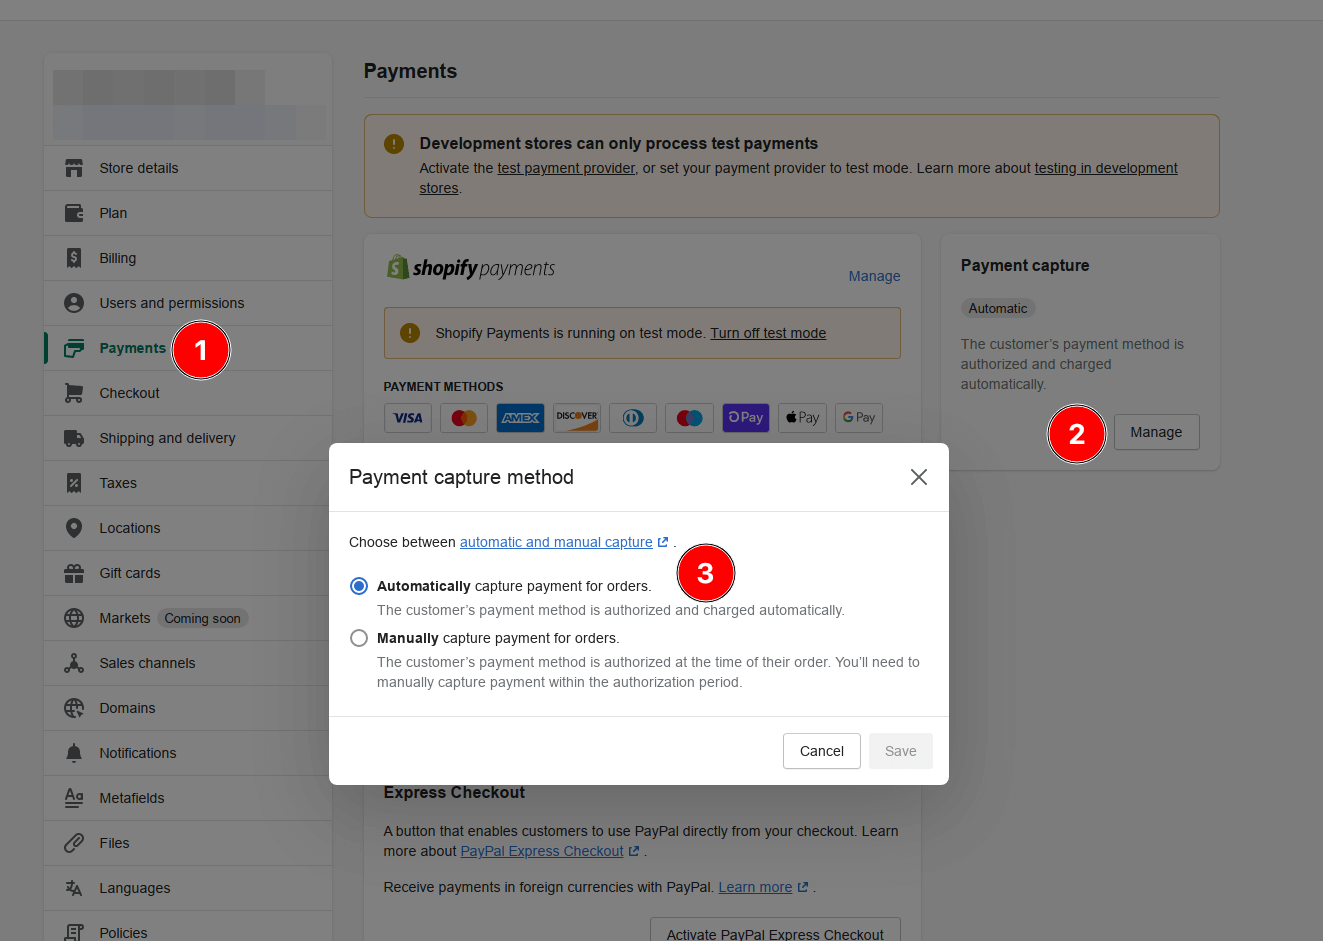
Task: Open Taxes settings
Action: (188, 483)
